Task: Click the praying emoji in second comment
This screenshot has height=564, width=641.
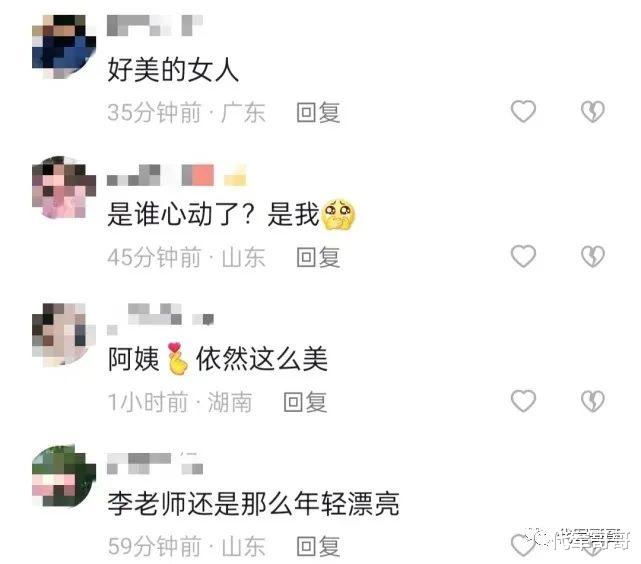Action: point(339,214)
